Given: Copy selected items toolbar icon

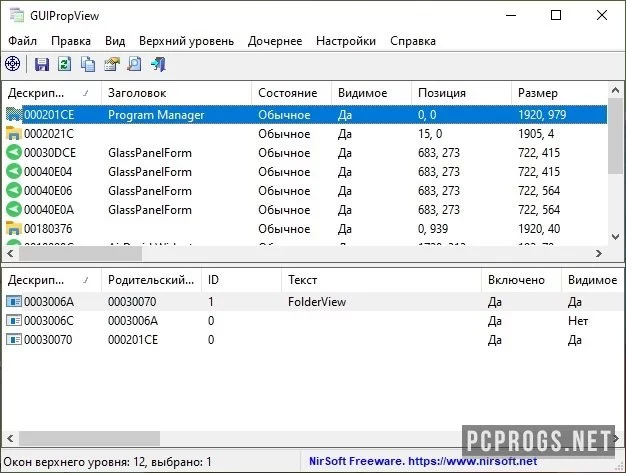Looking at the screenshot, I should tap(88, 64).
